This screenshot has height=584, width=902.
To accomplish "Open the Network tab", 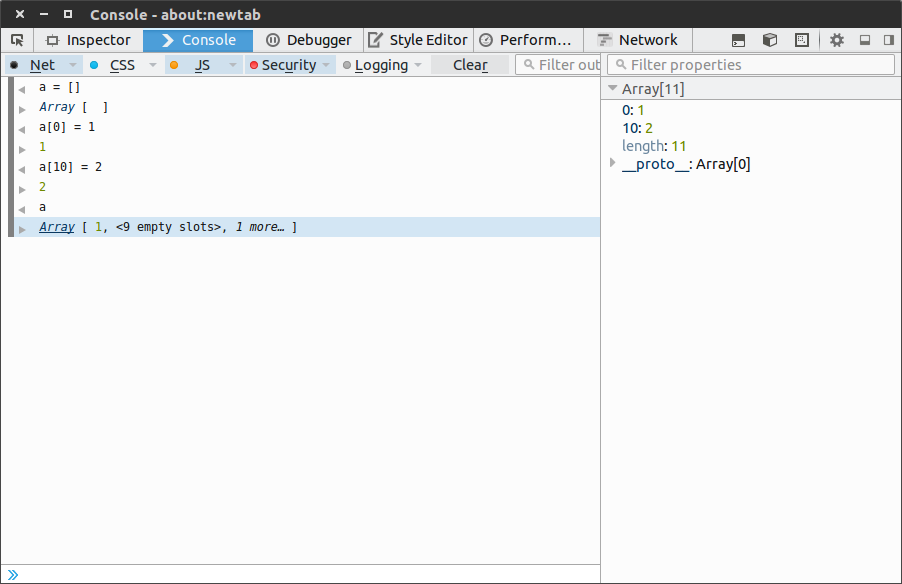I will 638,40.
